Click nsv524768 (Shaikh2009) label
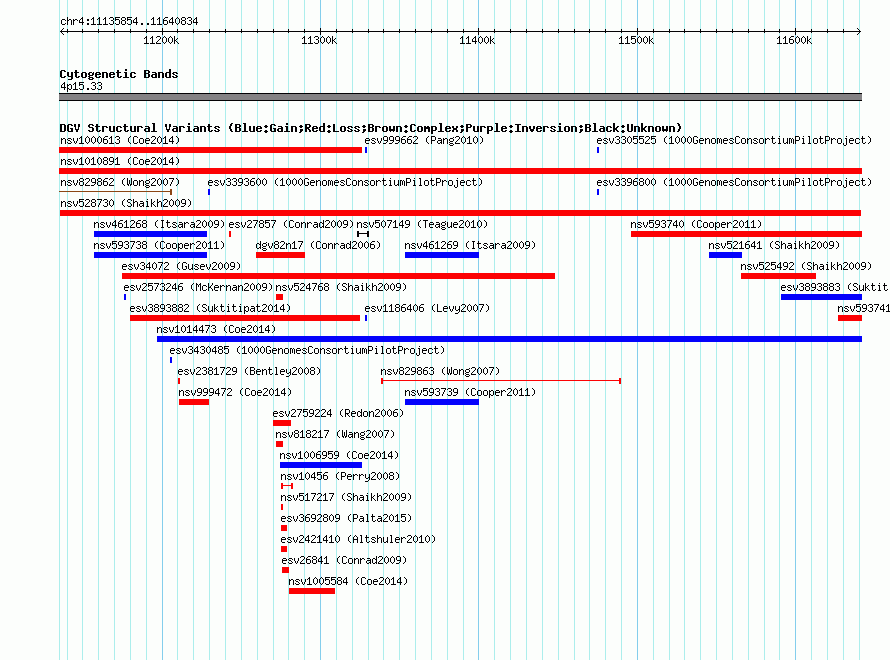Viewport: 890px width, 660px height. pos(341,287)
